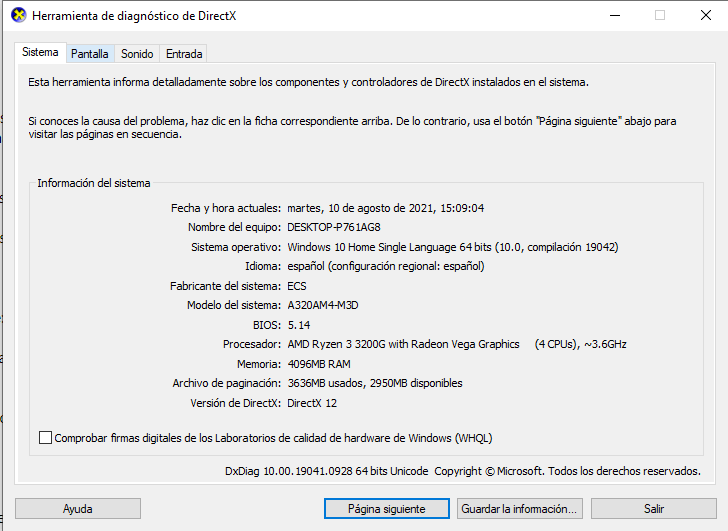Screen dimensions: 728x531
Task: Click the BIOS value 5.14
Action: (x=299, y=325)
